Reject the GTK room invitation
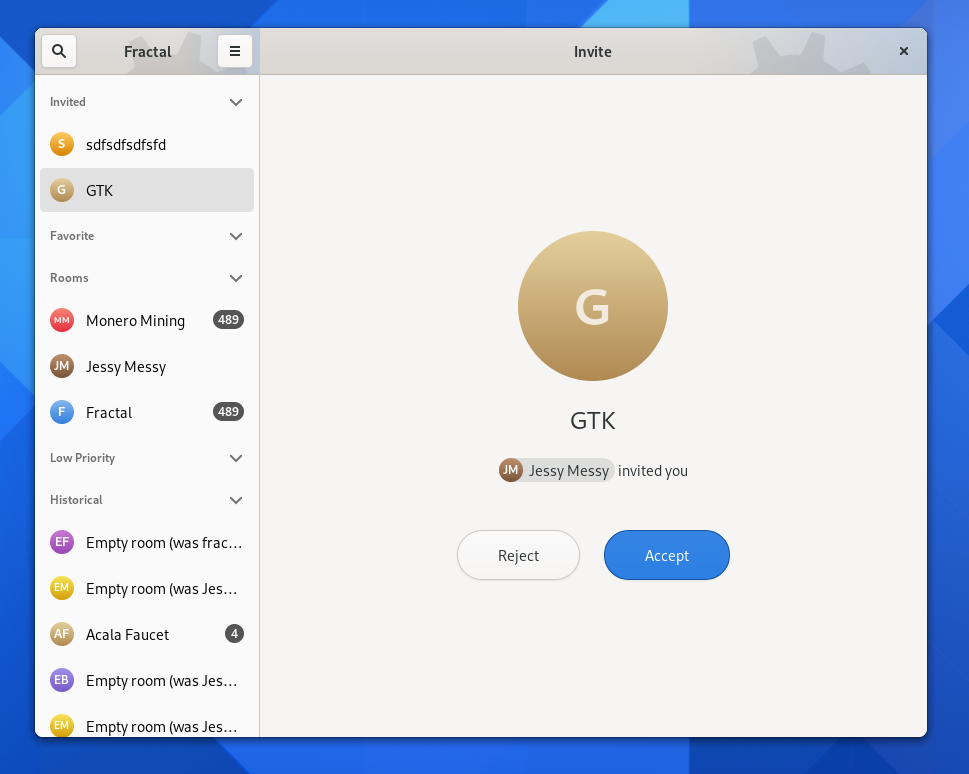 518,555
